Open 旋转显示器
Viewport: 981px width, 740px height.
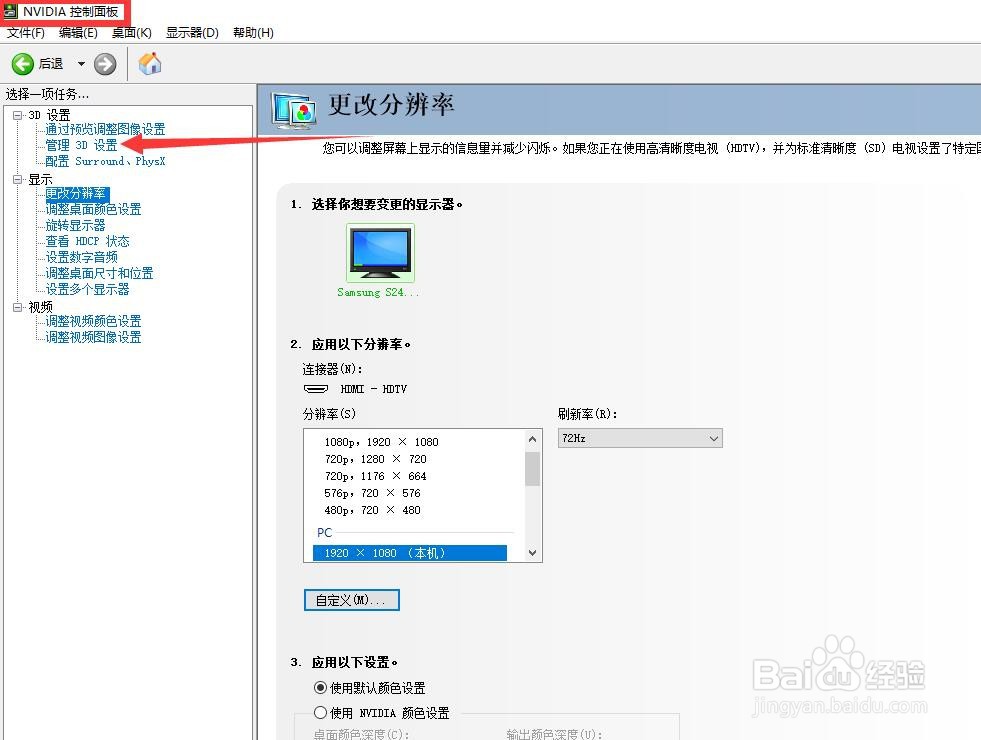75,225
